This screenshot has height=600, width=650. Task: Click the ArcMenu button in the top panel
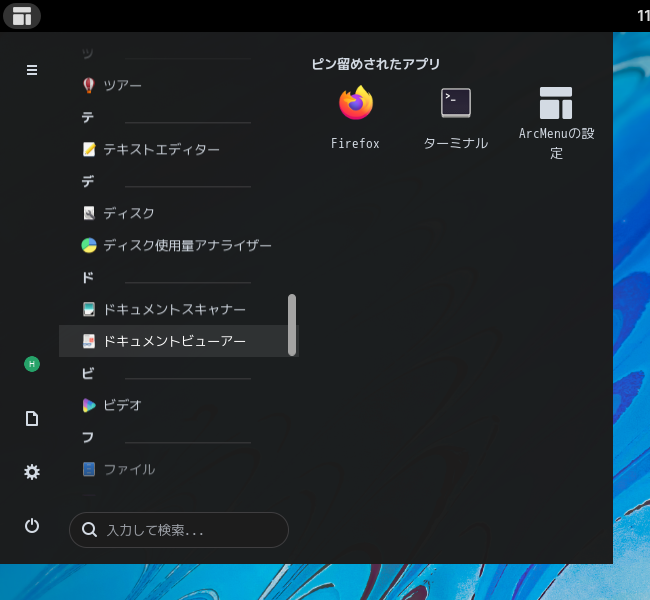22,16
